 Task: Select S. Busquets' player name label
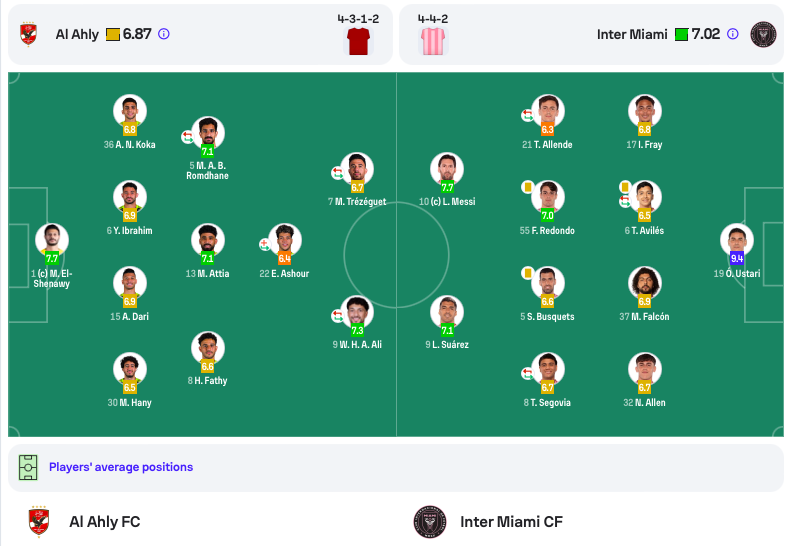click(x=547, y=317)
